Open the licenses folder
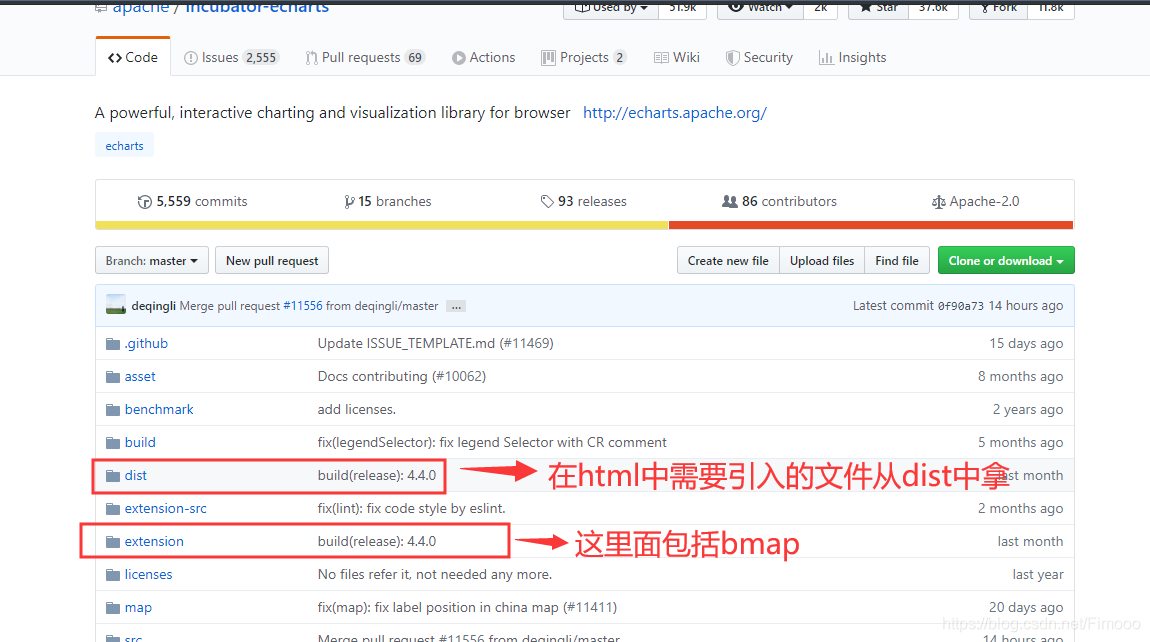The width and height of the screenshot is (1150, 642). click(x=148, y=574)
